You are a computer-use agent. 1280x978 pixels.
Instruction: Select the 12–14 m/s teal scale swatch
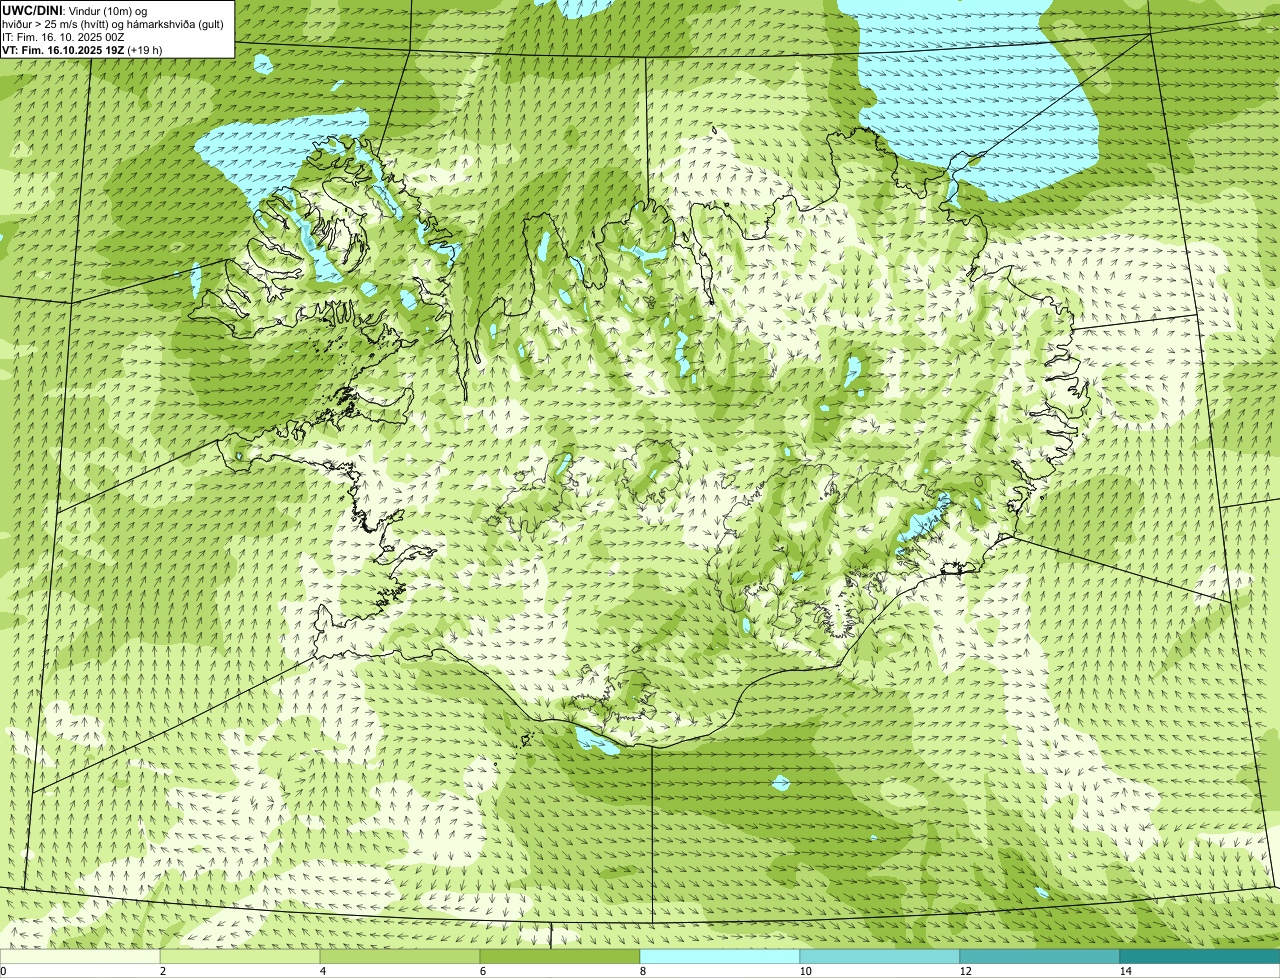pos(1040,956)
